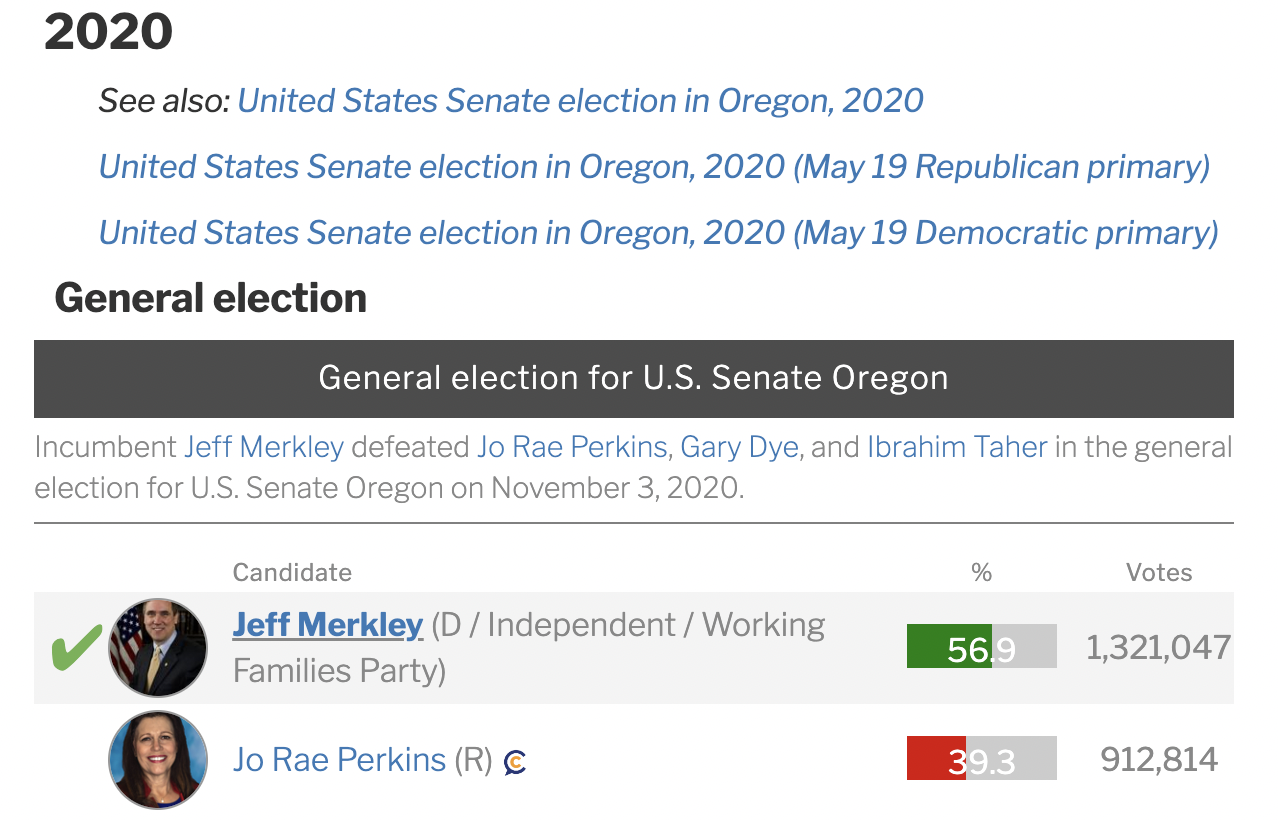1278x820 pixels.
Task: Click the Candidate Connection icon beside Perkins
Action: 515,762
